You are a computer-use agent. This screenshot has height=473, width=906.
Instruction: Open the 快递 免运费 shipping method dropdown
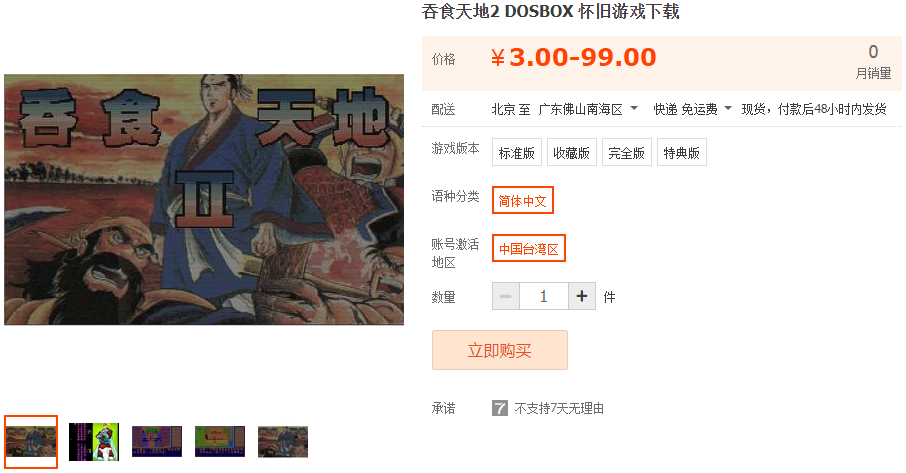click(692, 109)
